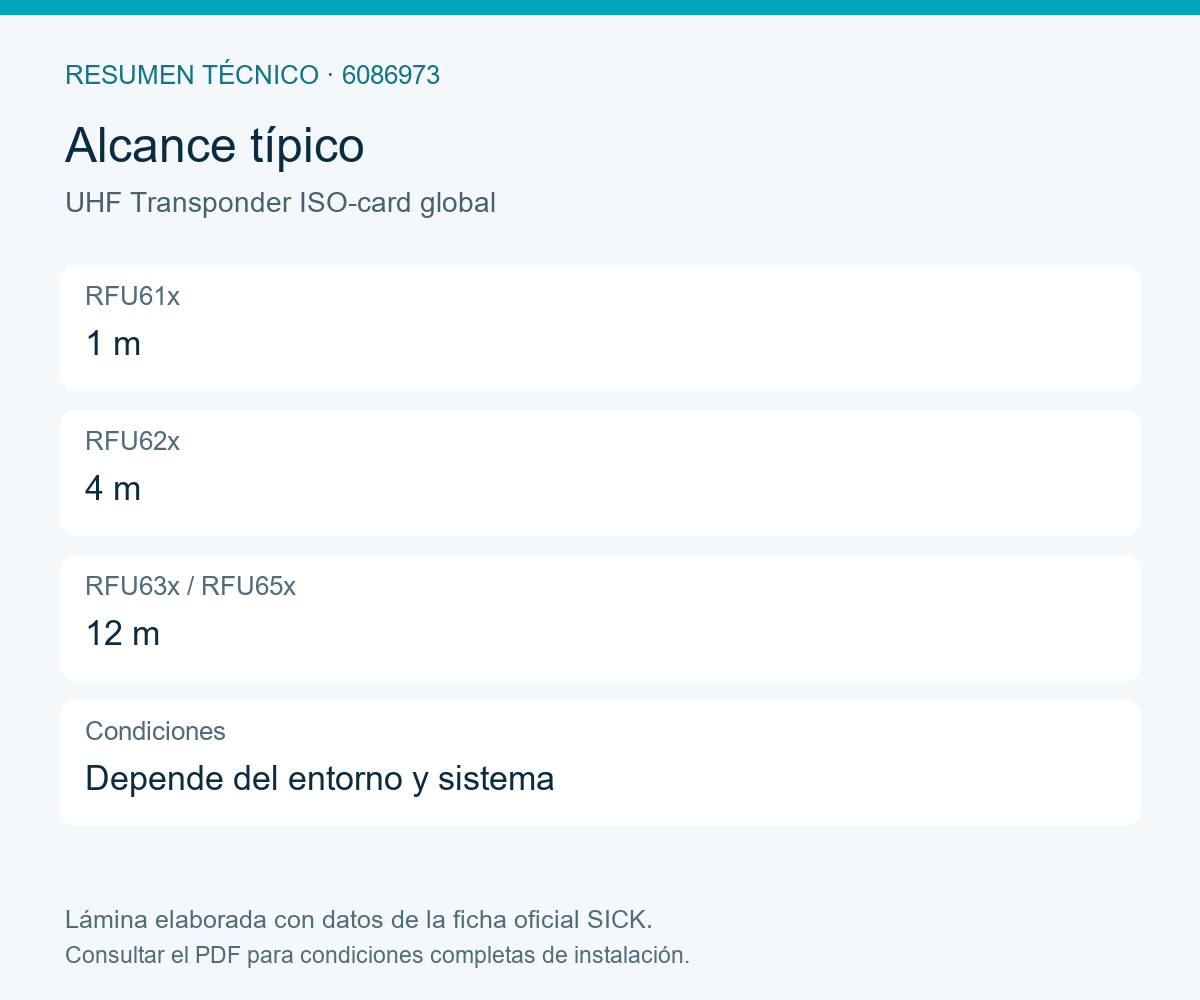The image size is (1200, 1000).
Task: Select the document number 6086973
Action: click(391, 75)
